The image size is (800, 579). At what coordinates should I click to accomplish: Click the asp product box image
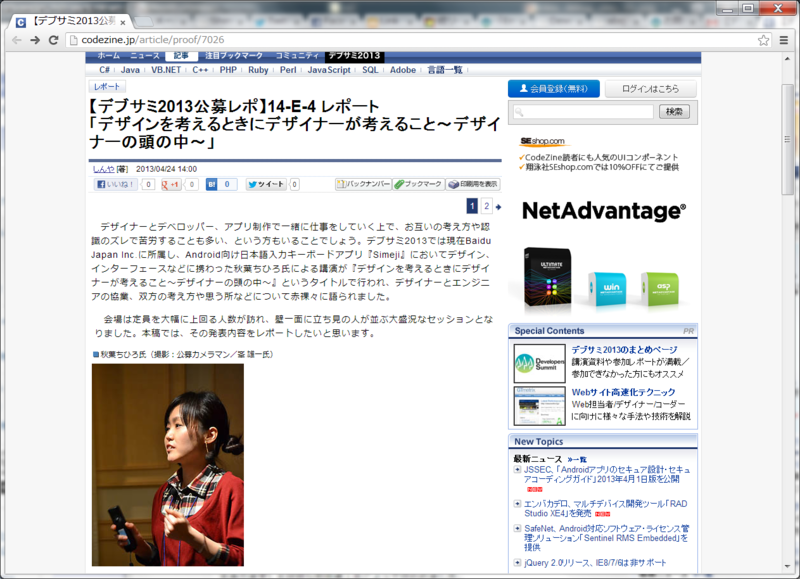click(660, 288)
